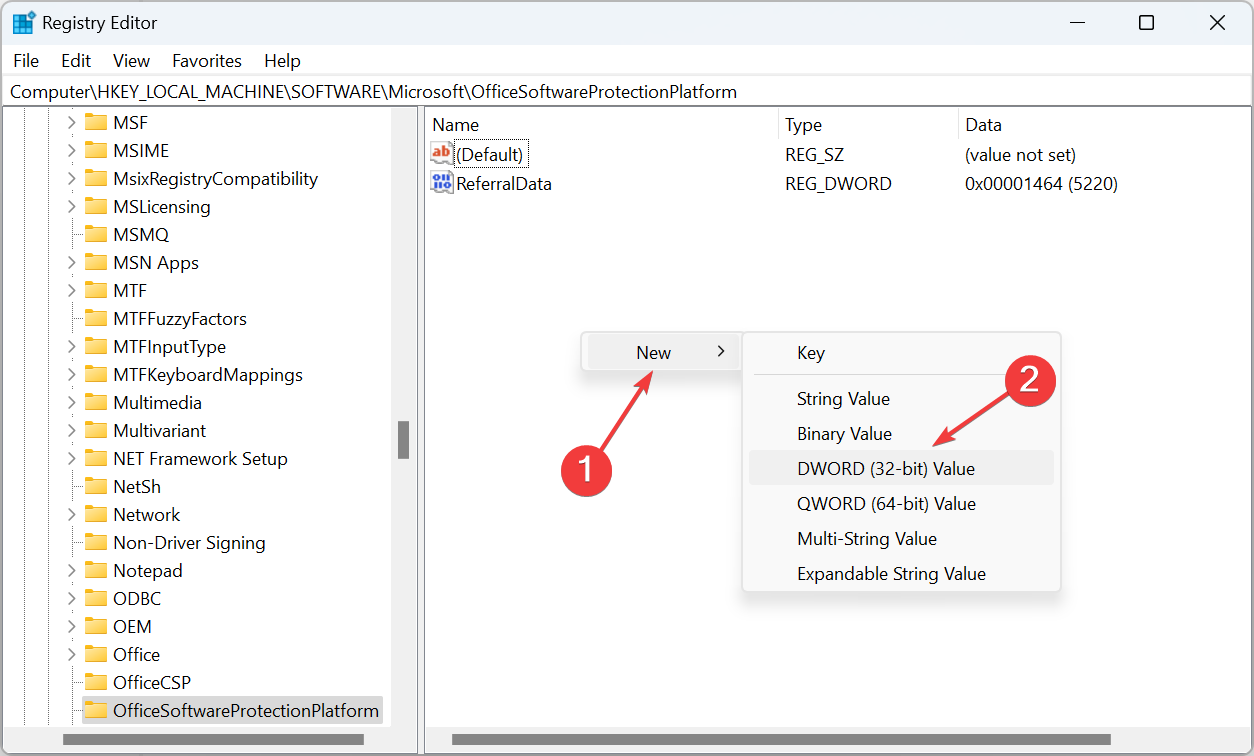This screenshot has width=1254, height=756.
Task: Pick Multi-String Value from submenu
Action: pos(901,539)
